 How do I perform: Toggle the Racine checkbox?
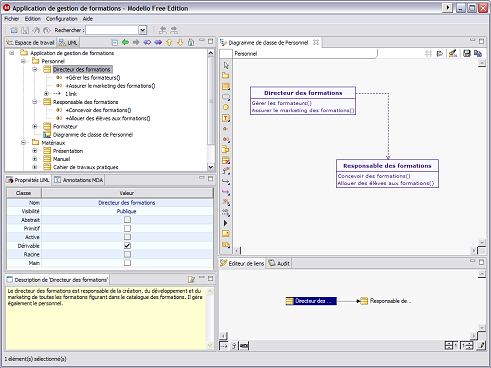(x=127, y=254)
